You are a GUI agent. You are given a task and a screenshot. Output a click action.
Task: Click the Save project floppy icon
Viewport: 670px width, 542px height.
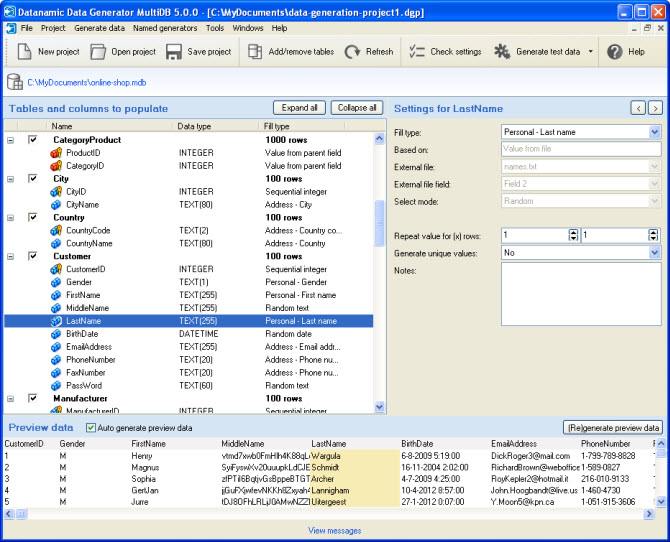(174, 52)
